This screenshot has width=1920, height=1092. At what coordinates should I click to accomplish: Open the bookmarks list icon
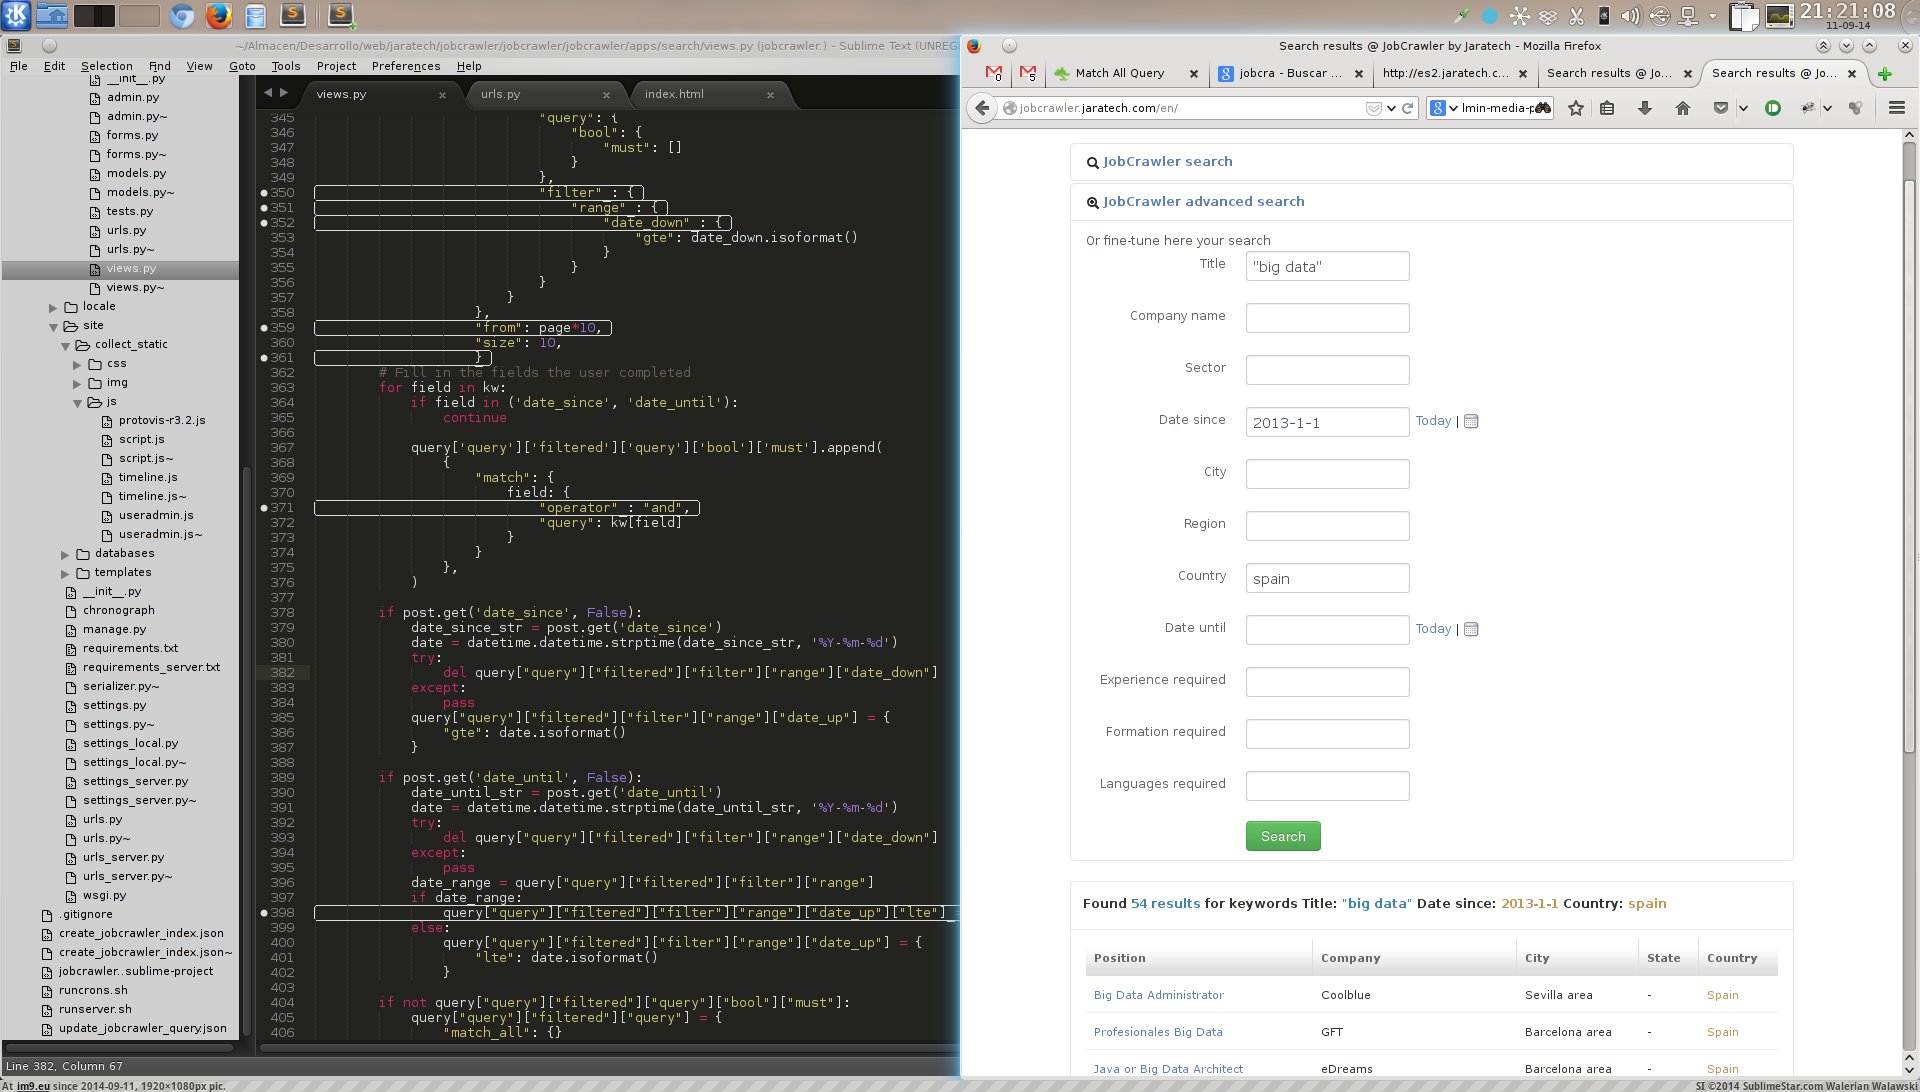pos(1607,108)
